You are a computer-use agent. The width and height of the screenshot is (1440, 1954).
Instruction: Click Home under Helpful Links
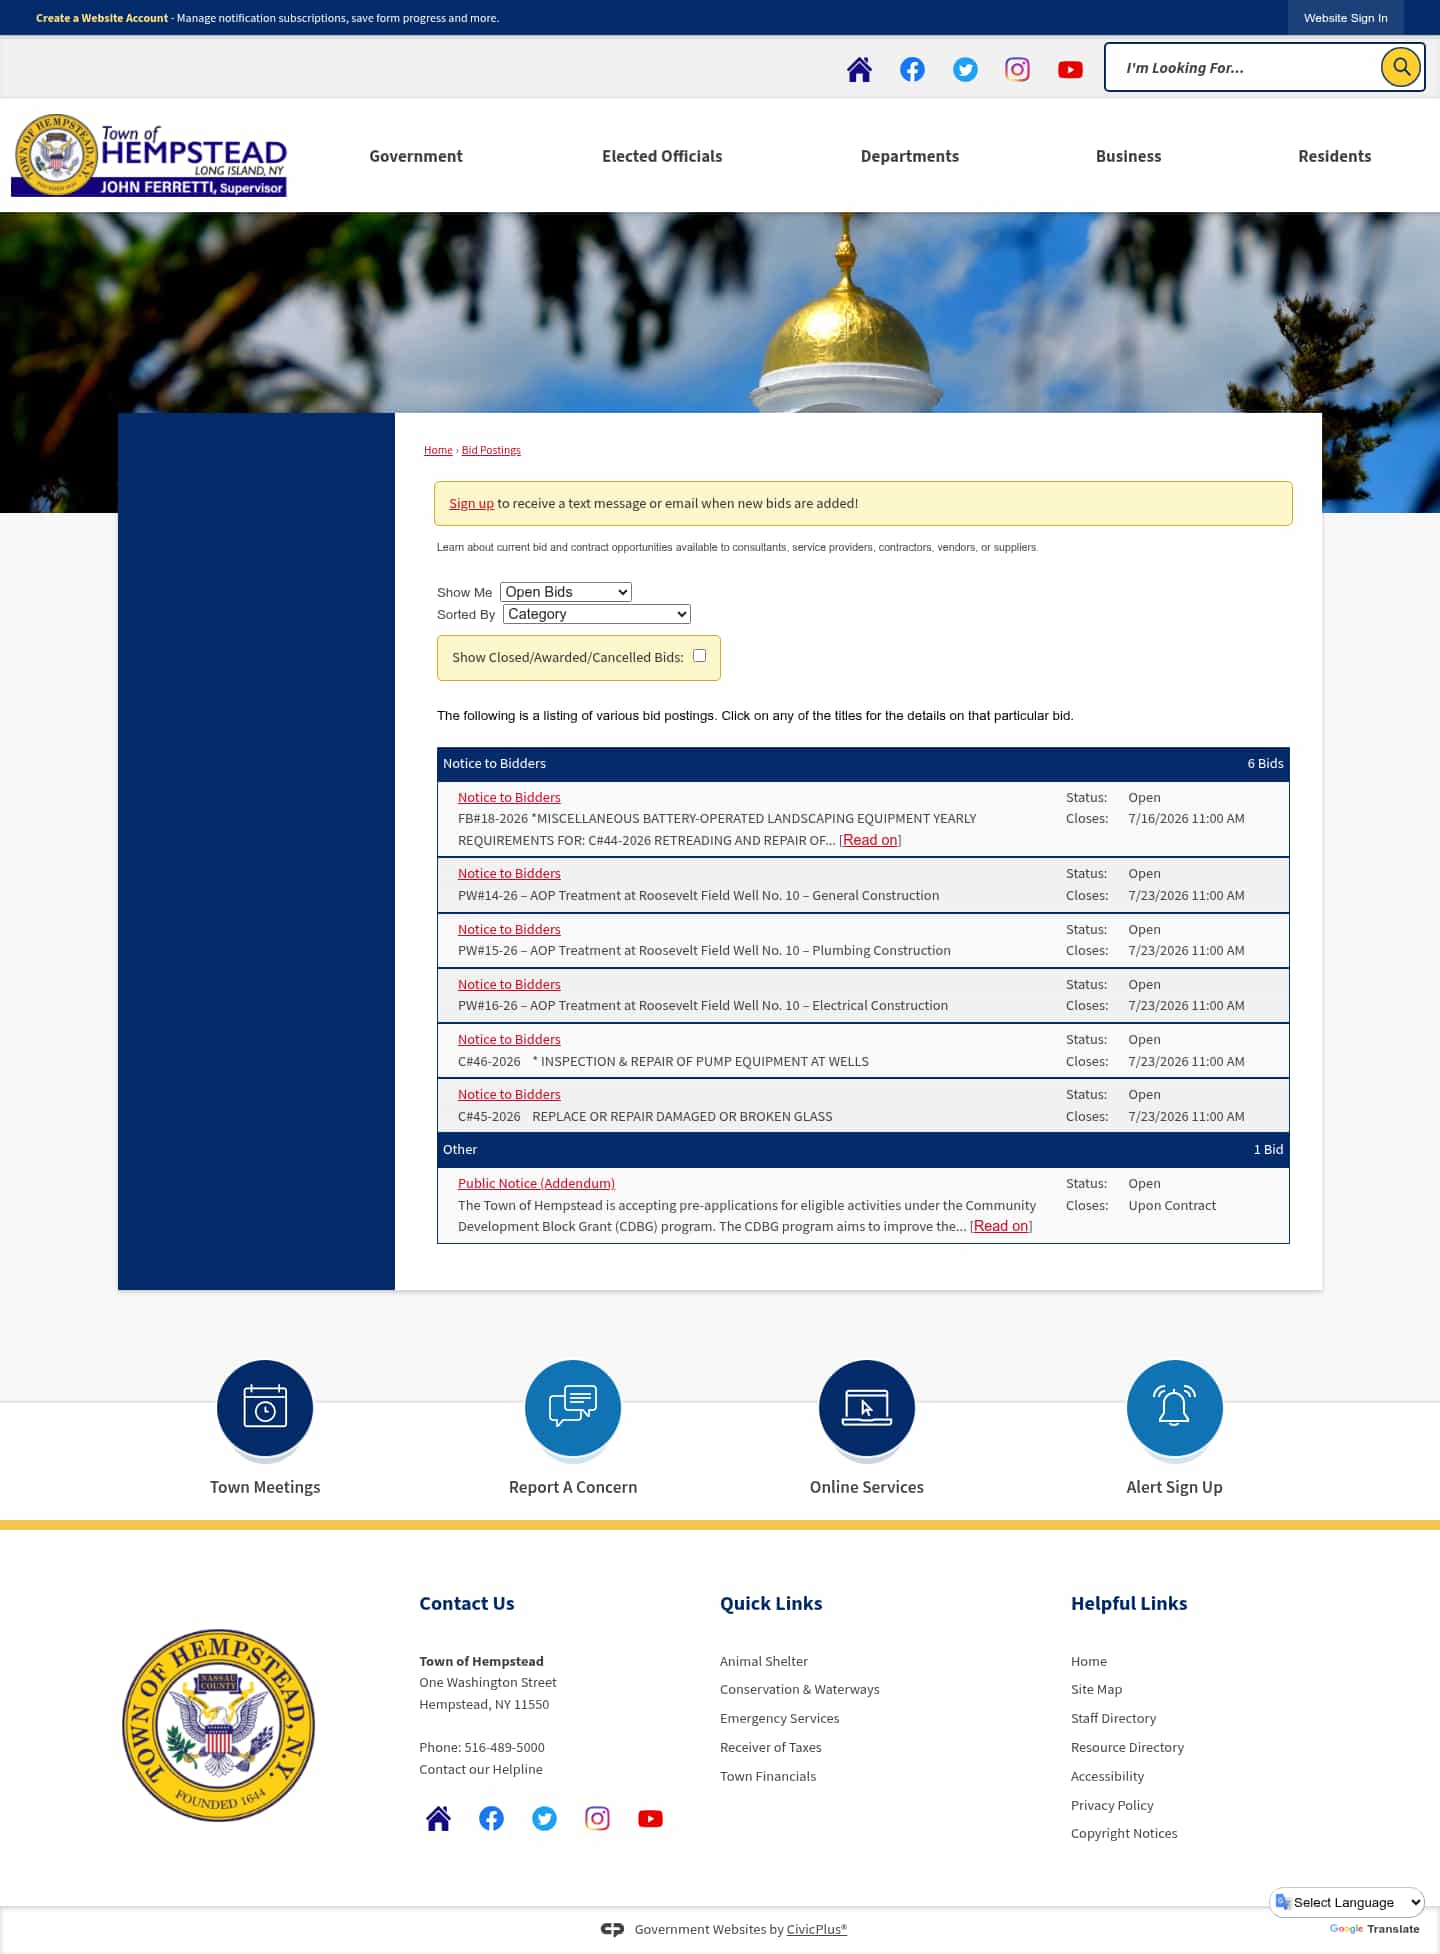pyautogui.click(x=1089, y=1661)
